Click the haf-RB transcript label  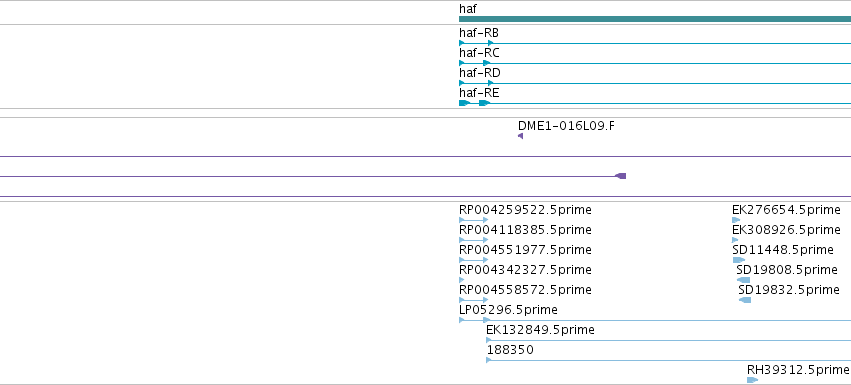(479, 33)
